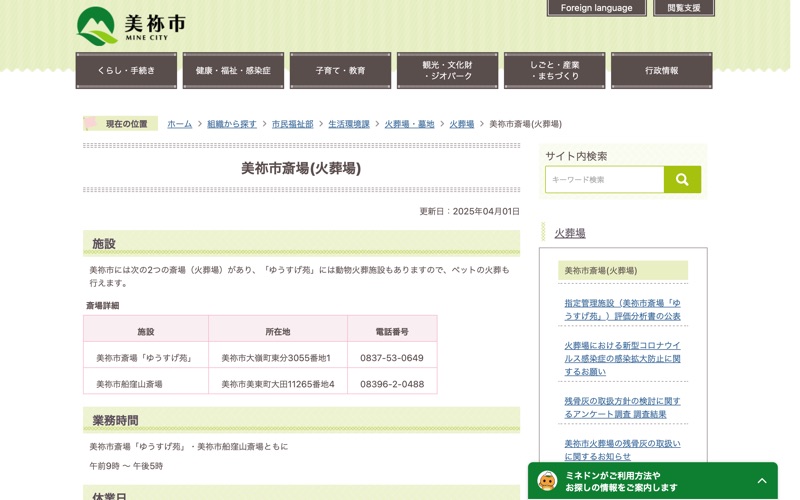800x500 pixels.
Task: Open the しごと・産業・まちづくり menu
Action: (555, 70)
